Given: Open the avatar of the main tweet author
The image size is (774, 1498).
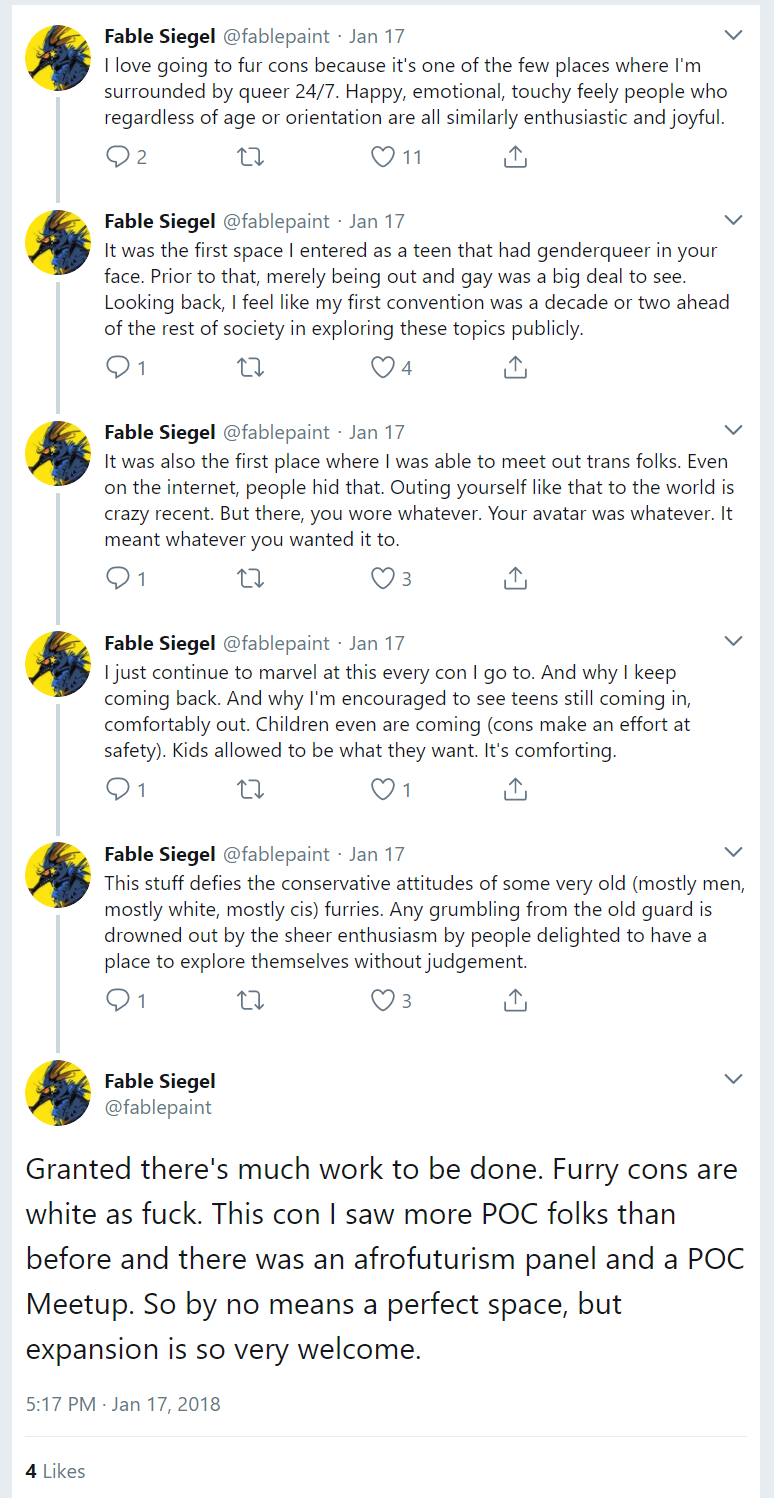Looking at the screenshot, I should 58,1093.
